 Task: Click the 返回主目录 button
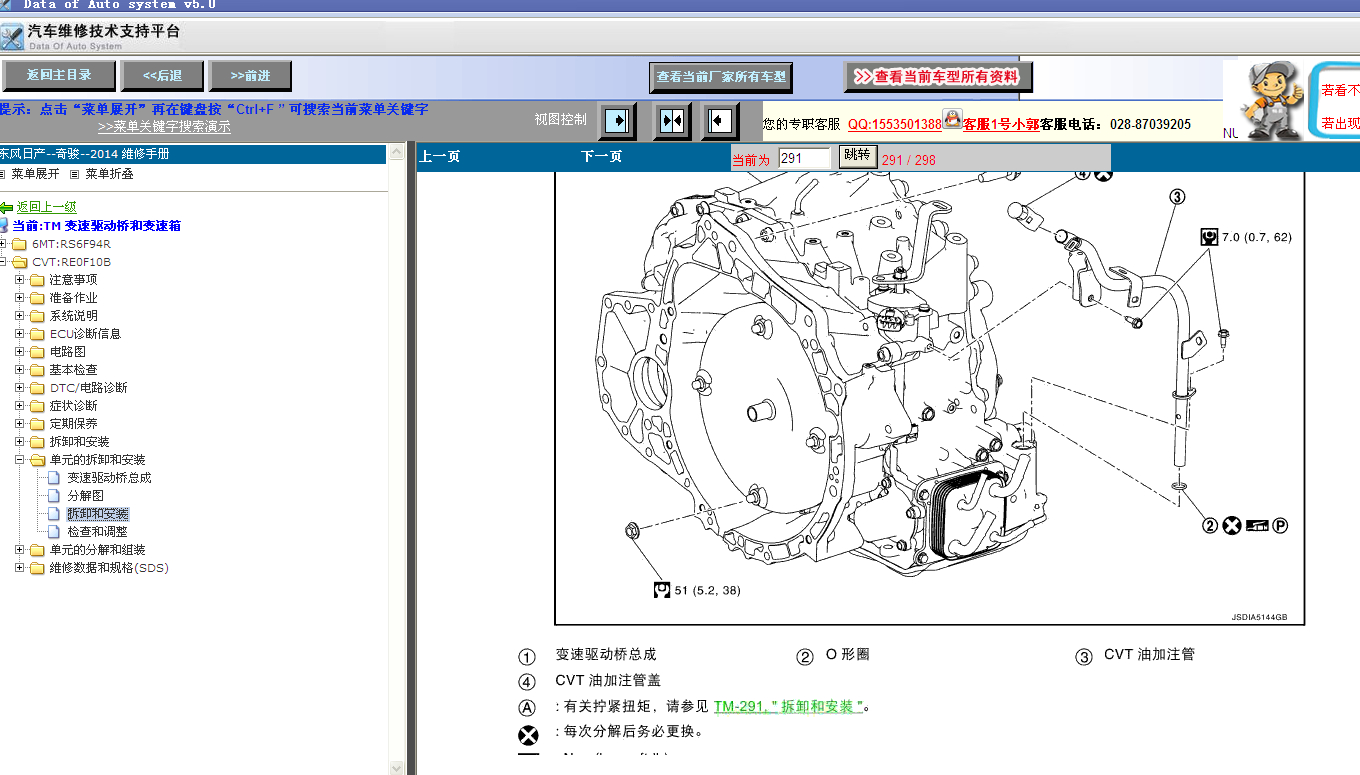point(58,76)
